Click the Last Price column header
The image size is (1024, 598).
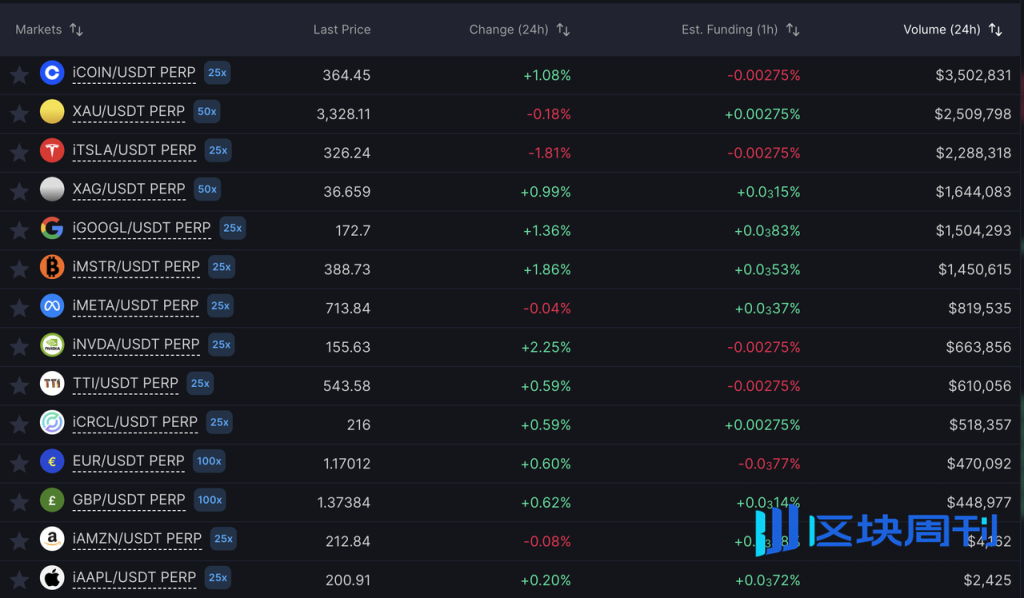(x=342, y=29)
